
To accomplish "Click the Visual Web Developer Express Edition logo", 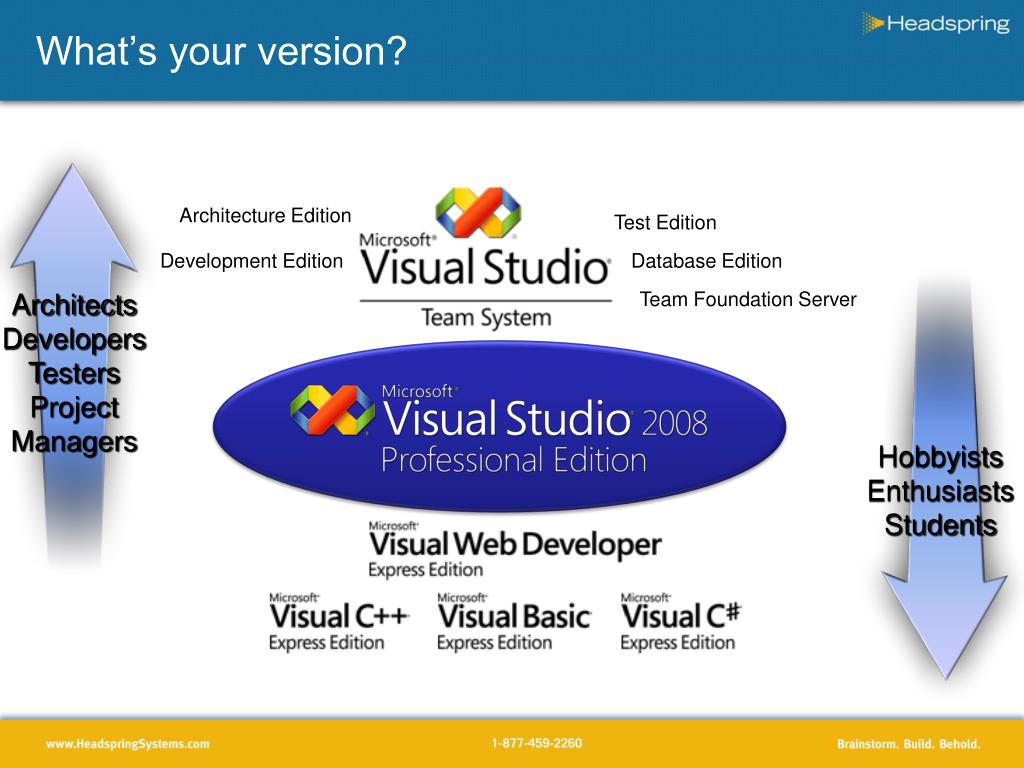I will point(515,549).
